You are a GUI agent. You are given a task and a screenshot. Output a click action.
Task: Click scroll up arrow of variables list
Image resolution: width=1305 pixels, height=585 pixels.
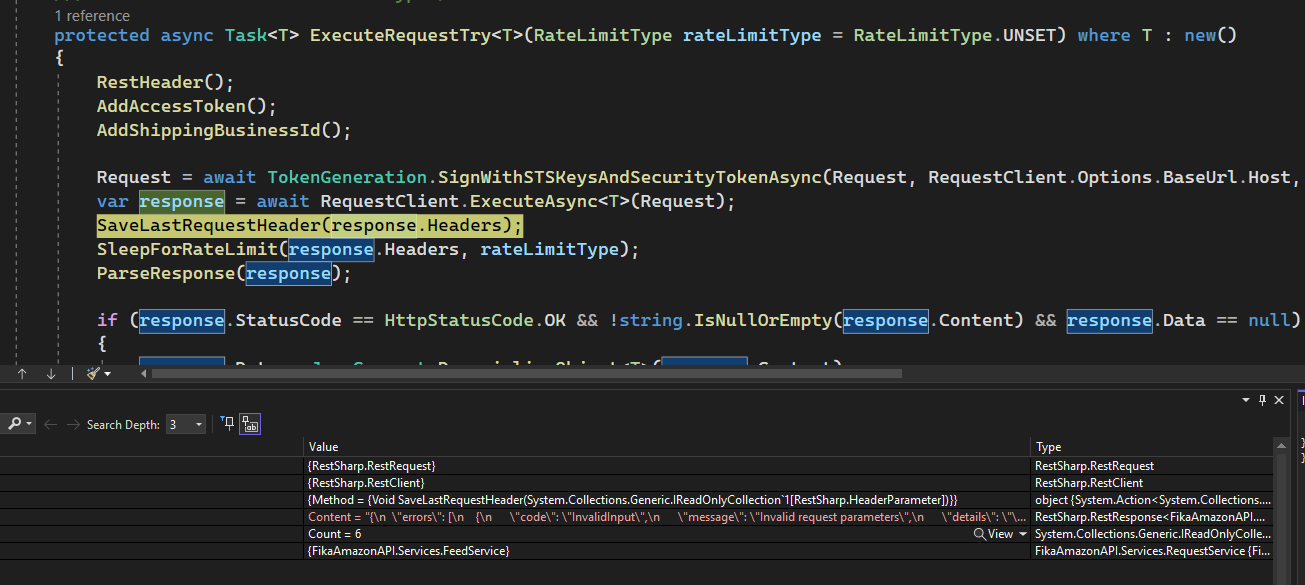[1283, 446]
